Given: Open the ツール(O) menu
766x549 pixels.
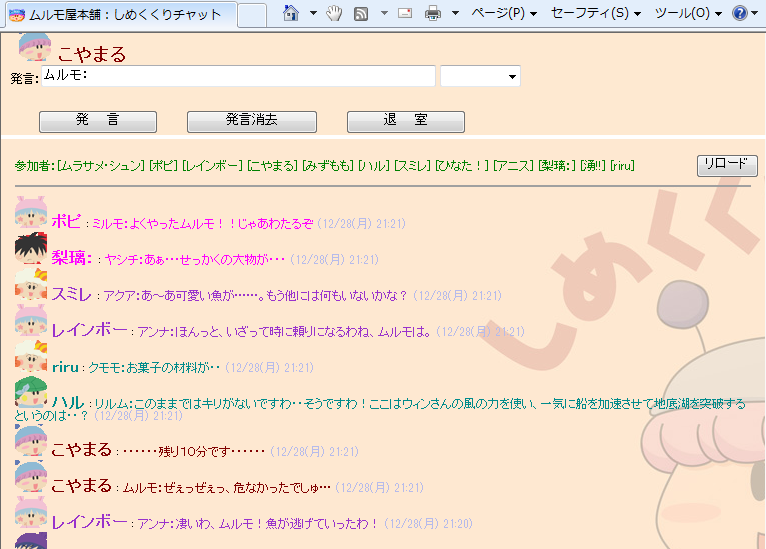Looking at the screenshot, I should point(688,14).
